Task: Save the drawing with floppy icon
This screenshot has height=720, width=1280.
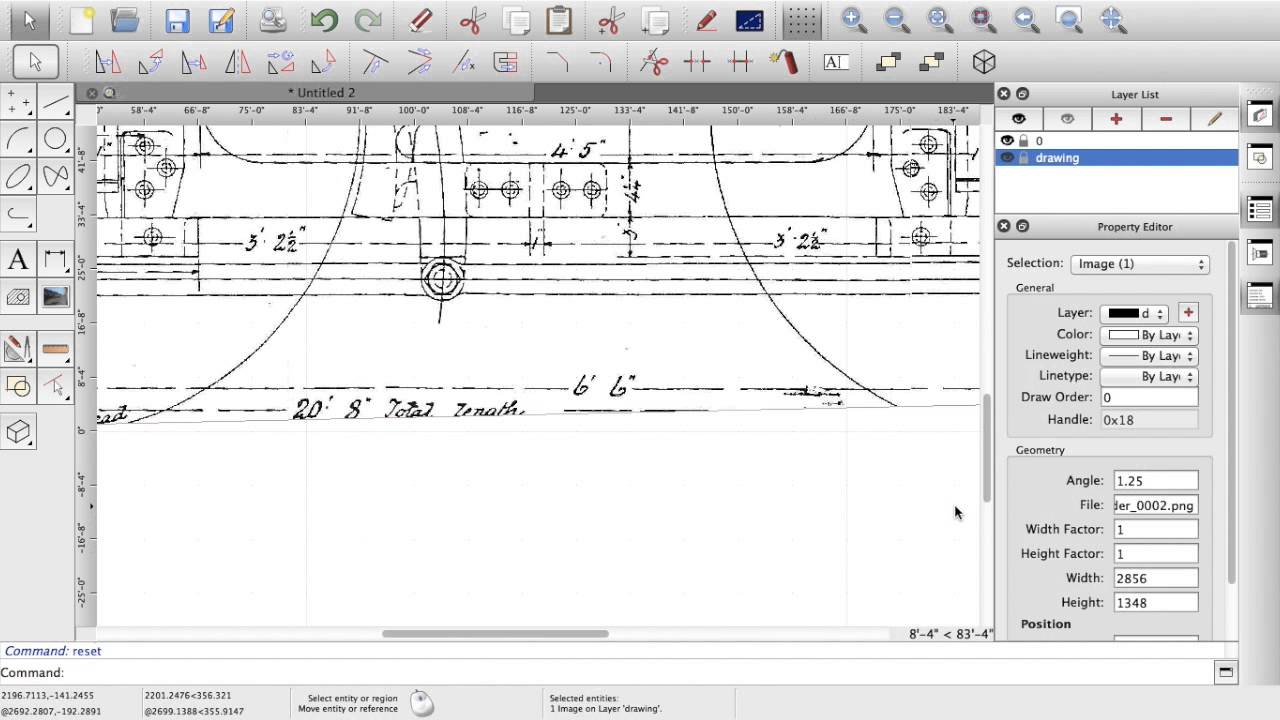Action: (x=178, y=20)
